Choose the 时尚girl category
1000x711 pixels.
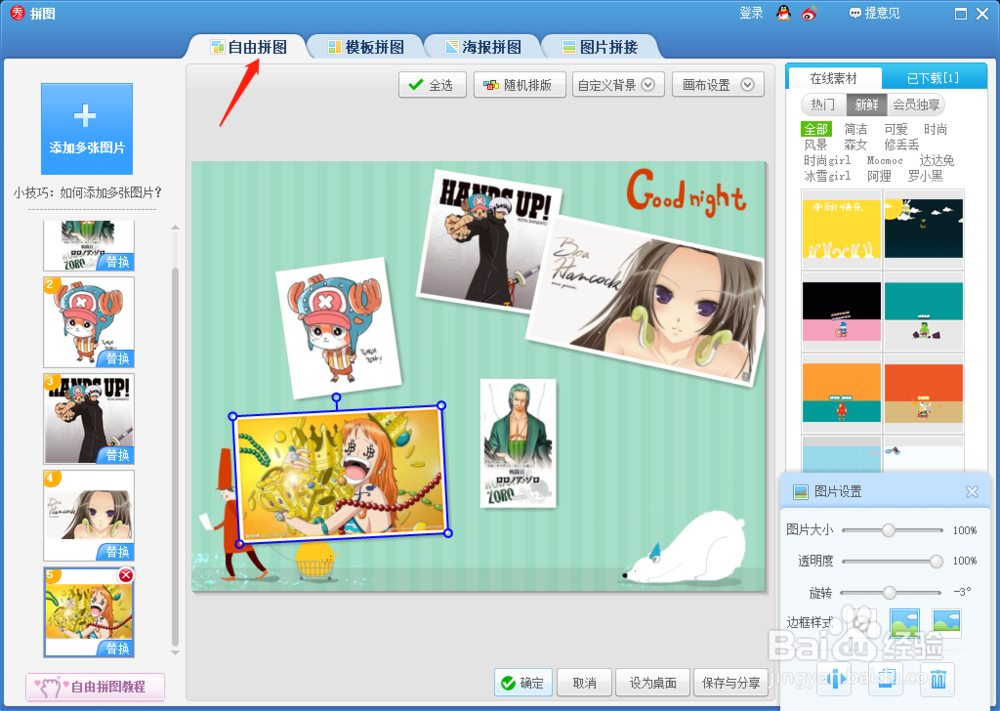coord(827,160)
